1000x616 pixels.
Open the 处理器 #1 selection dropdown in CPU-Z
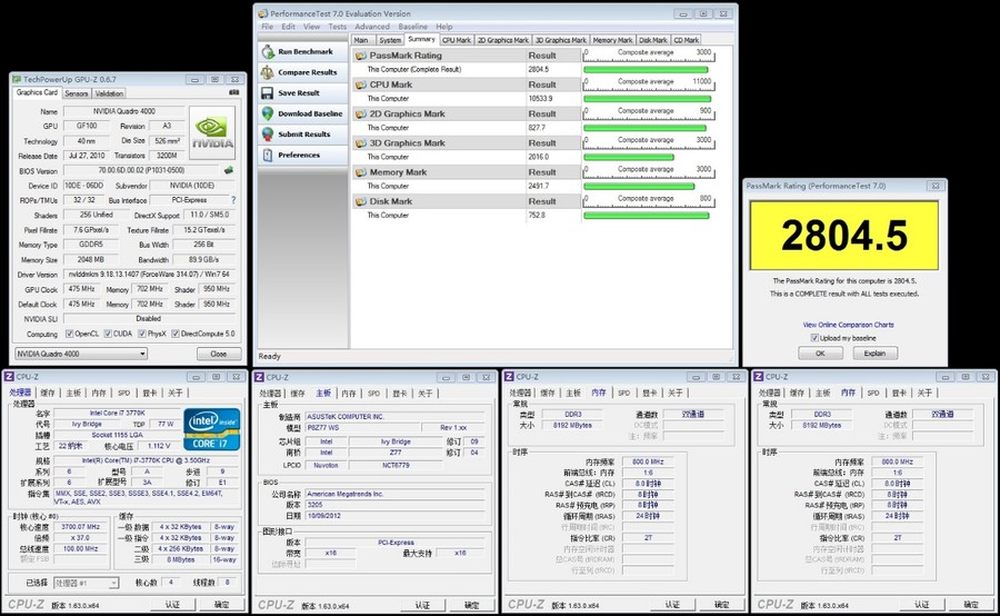click(86, 583)
